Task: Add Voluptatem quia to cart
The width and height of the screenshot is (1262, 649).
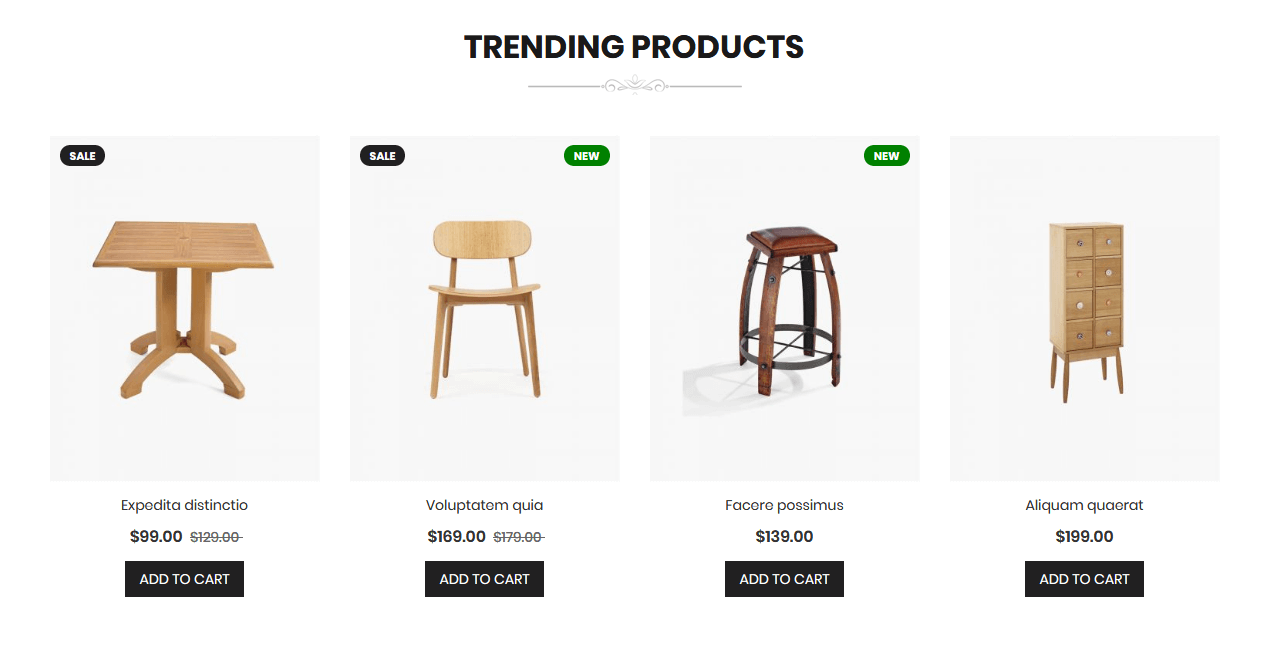Action: coord(484,578)
